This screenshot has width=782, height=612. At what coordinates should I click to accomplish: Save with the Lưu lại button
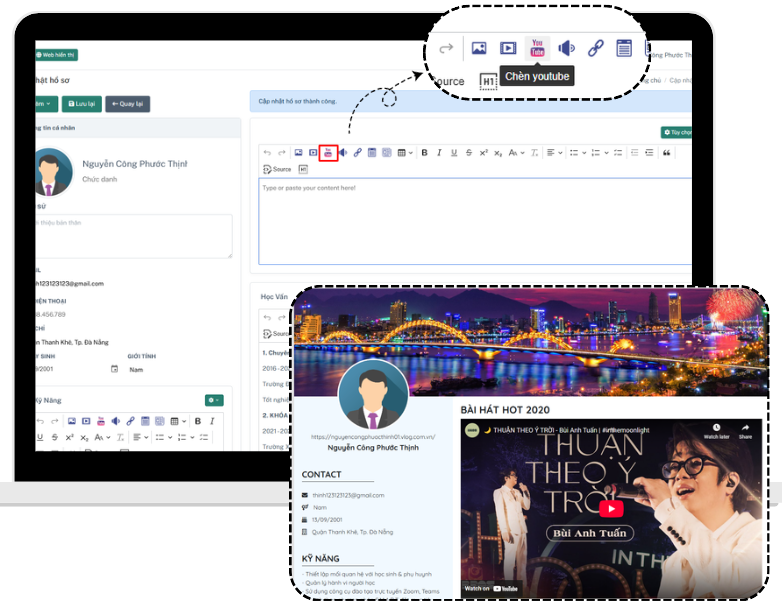click(82, 104)
